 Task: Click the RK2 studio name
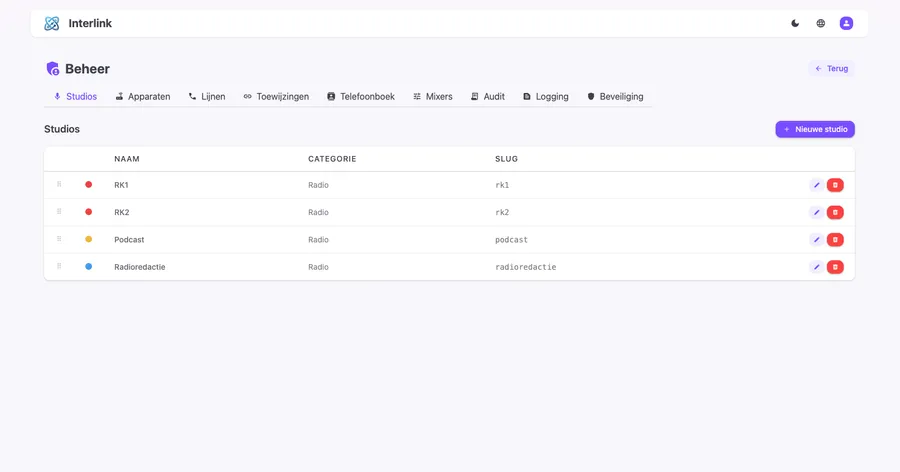click(x=122, y=212)
